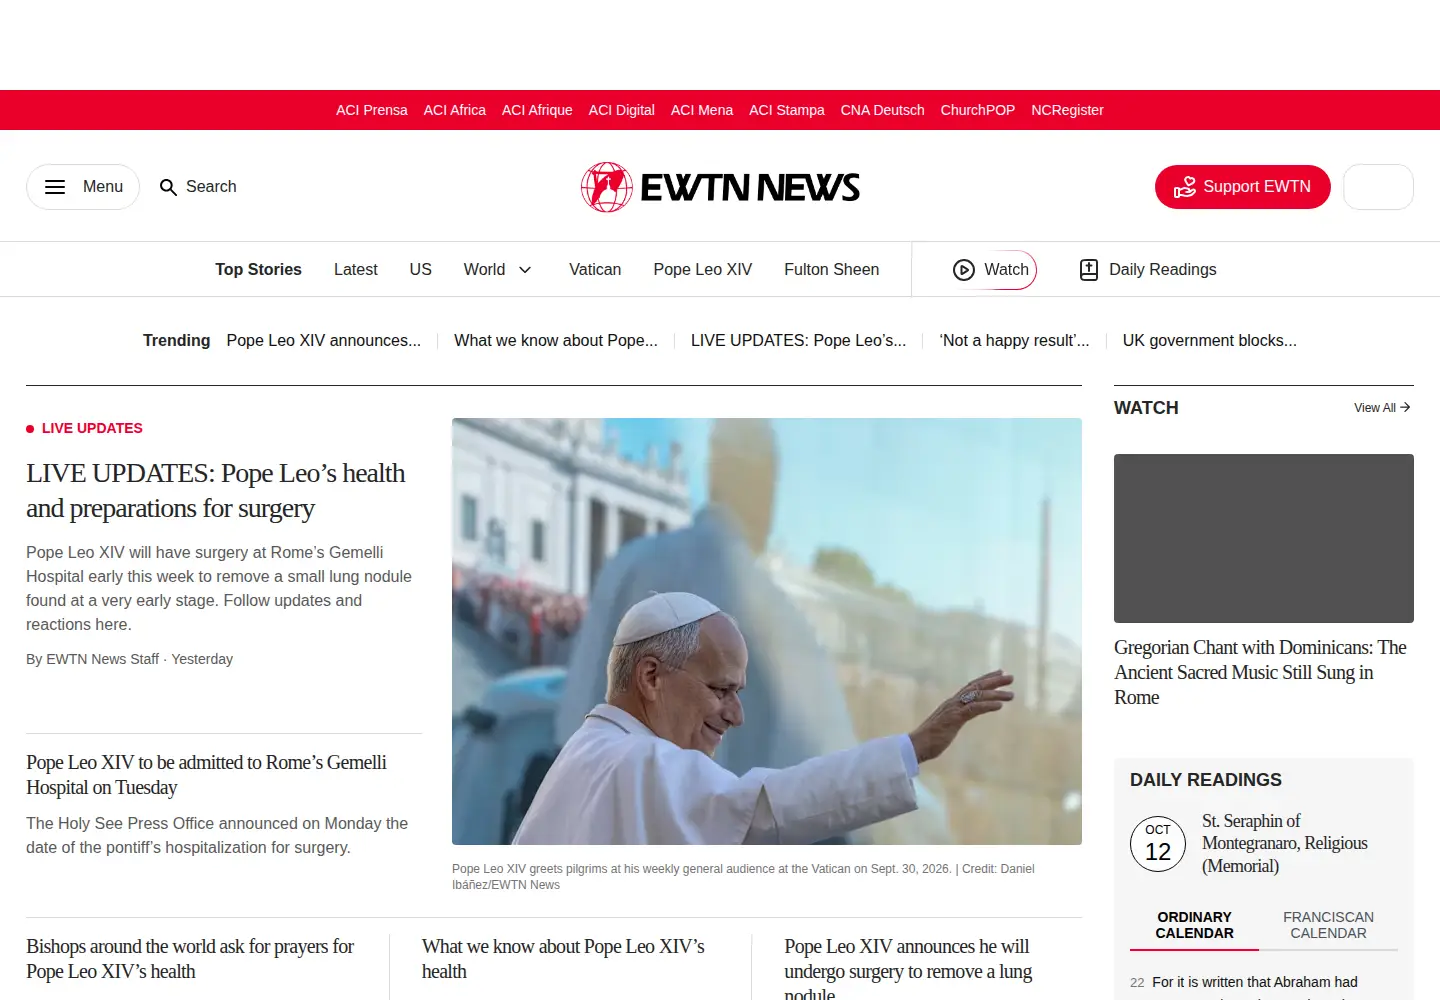Open the ACI Stampa link
Viewport: 1440px width, 1000px height.
tap(786, 110)
